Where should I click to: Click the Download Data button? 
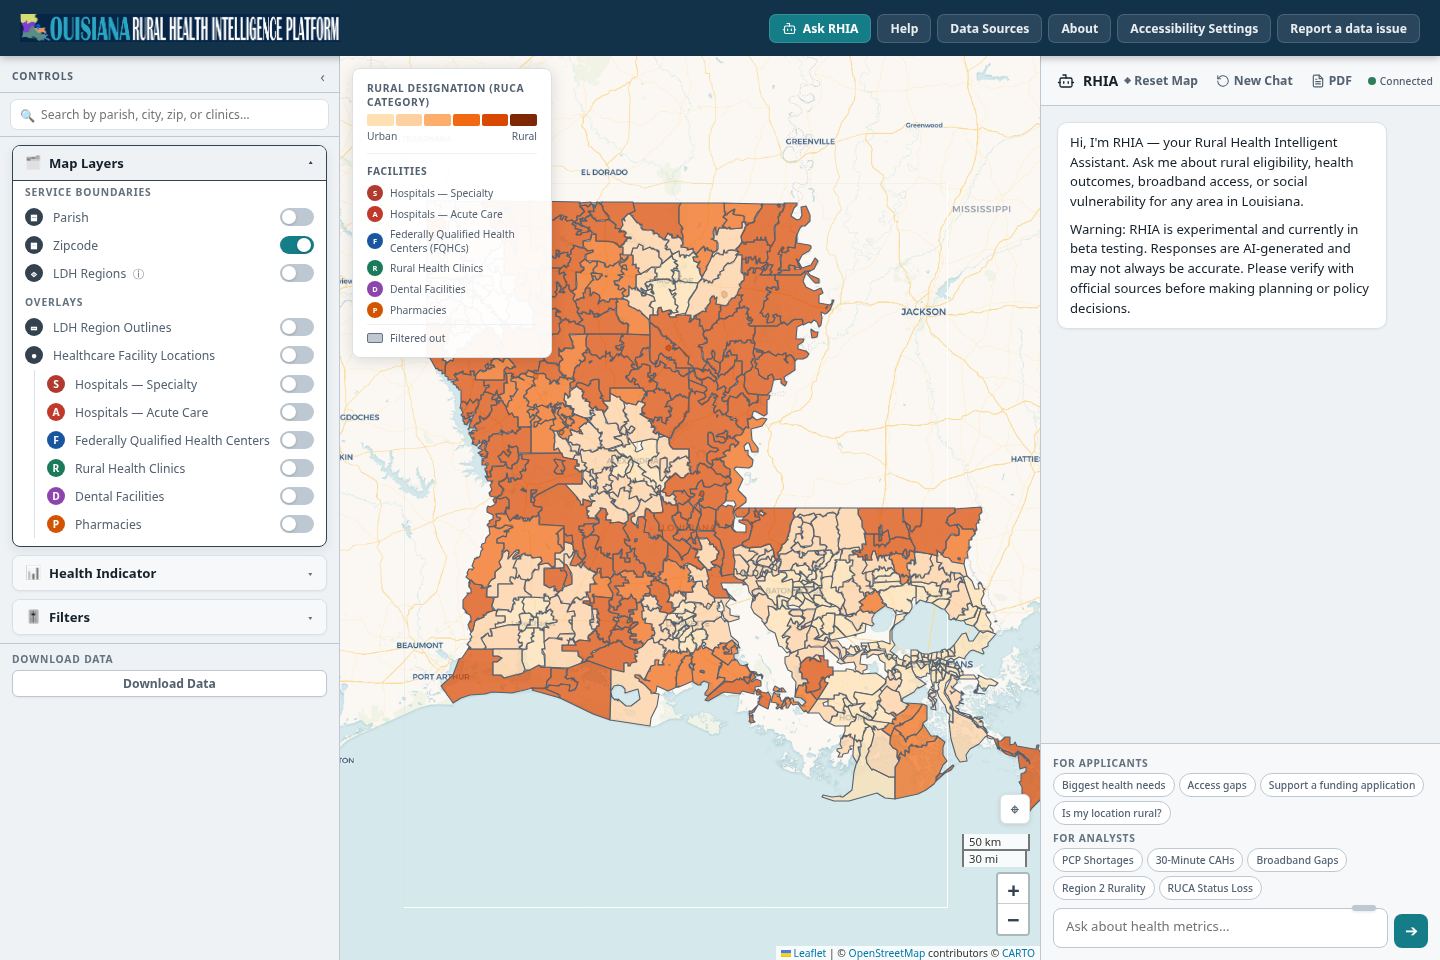click(x=170, y=683)
